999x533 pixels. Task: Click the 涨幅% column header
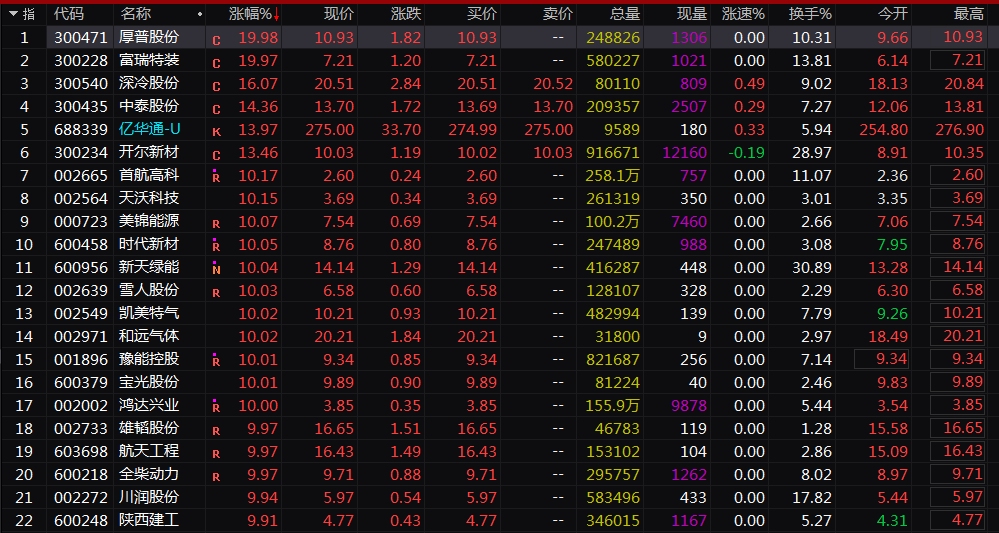pyautogui.click(x=250, y=14)
